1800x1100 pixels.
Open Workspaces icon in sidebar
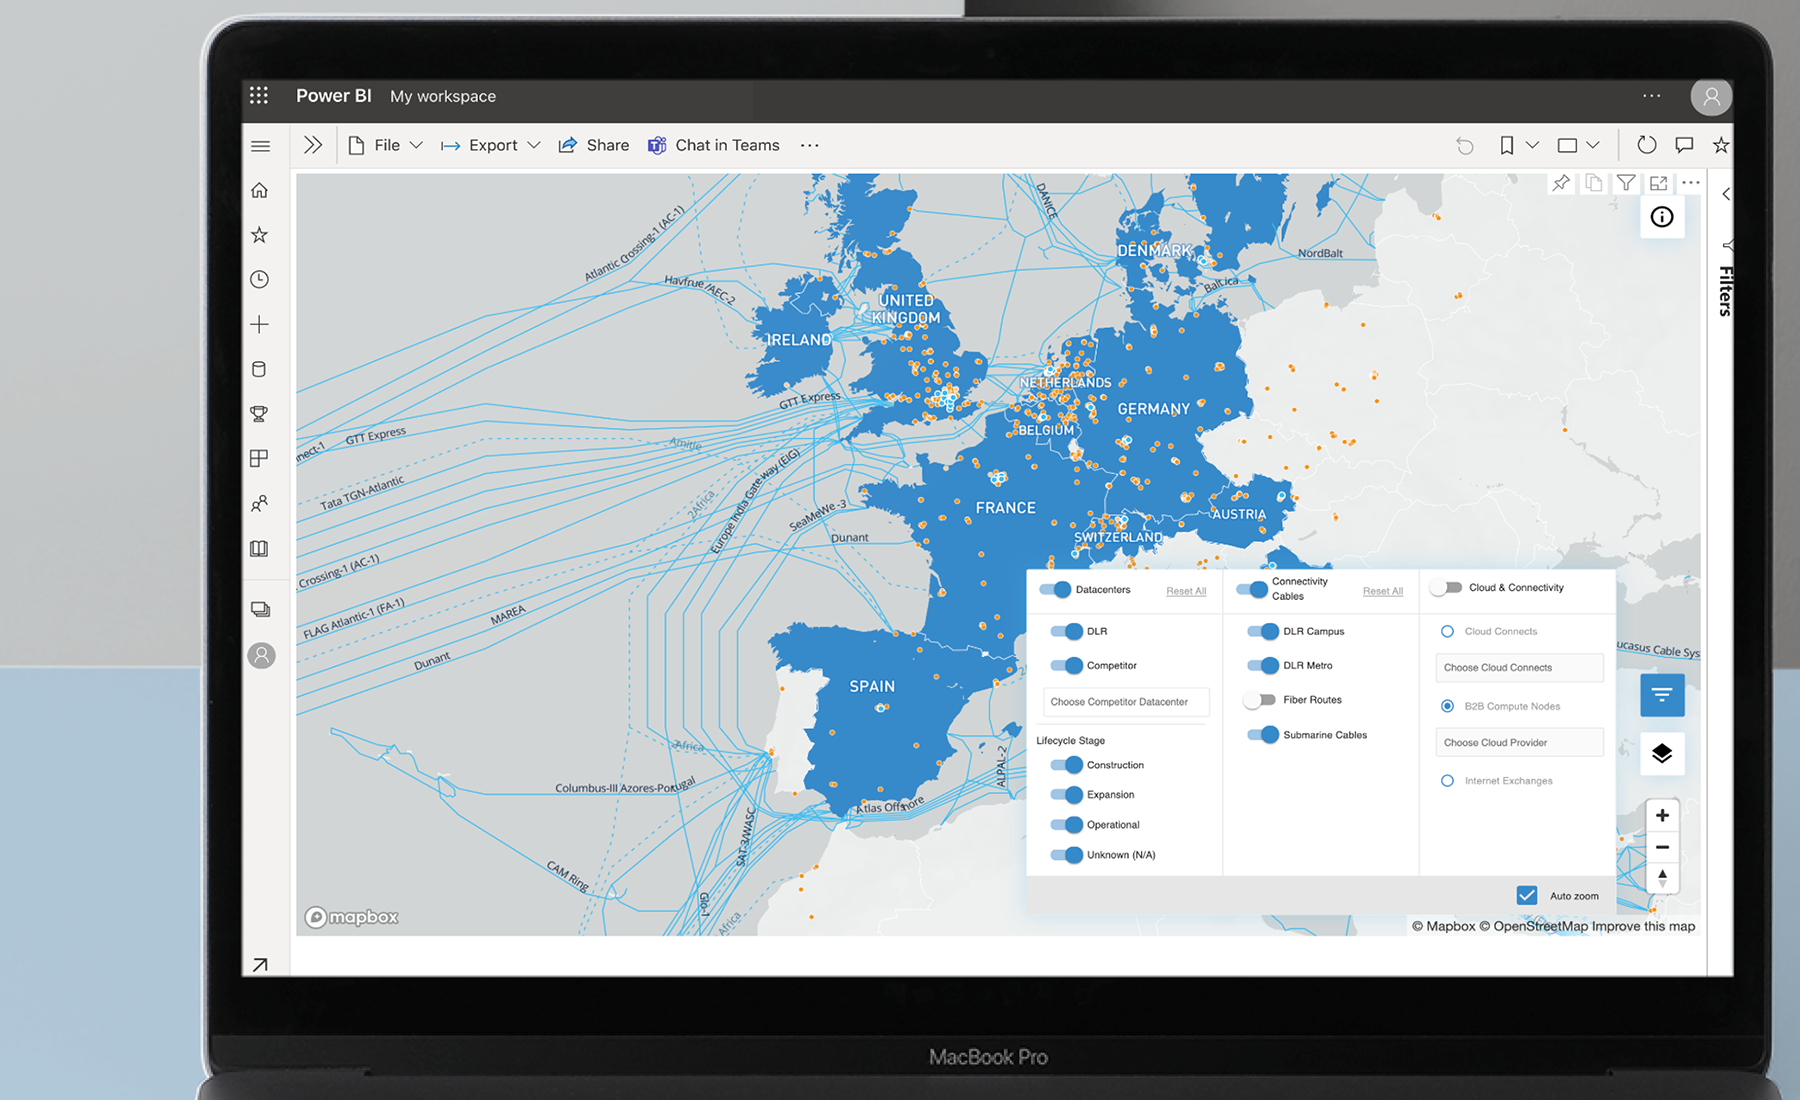click(260, 609)
